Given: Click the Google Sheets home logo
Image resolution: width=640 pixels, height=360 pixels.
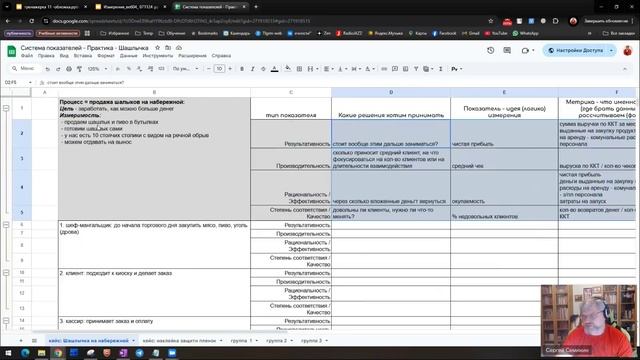Looking at the screenshot, I should pos(11,51).
